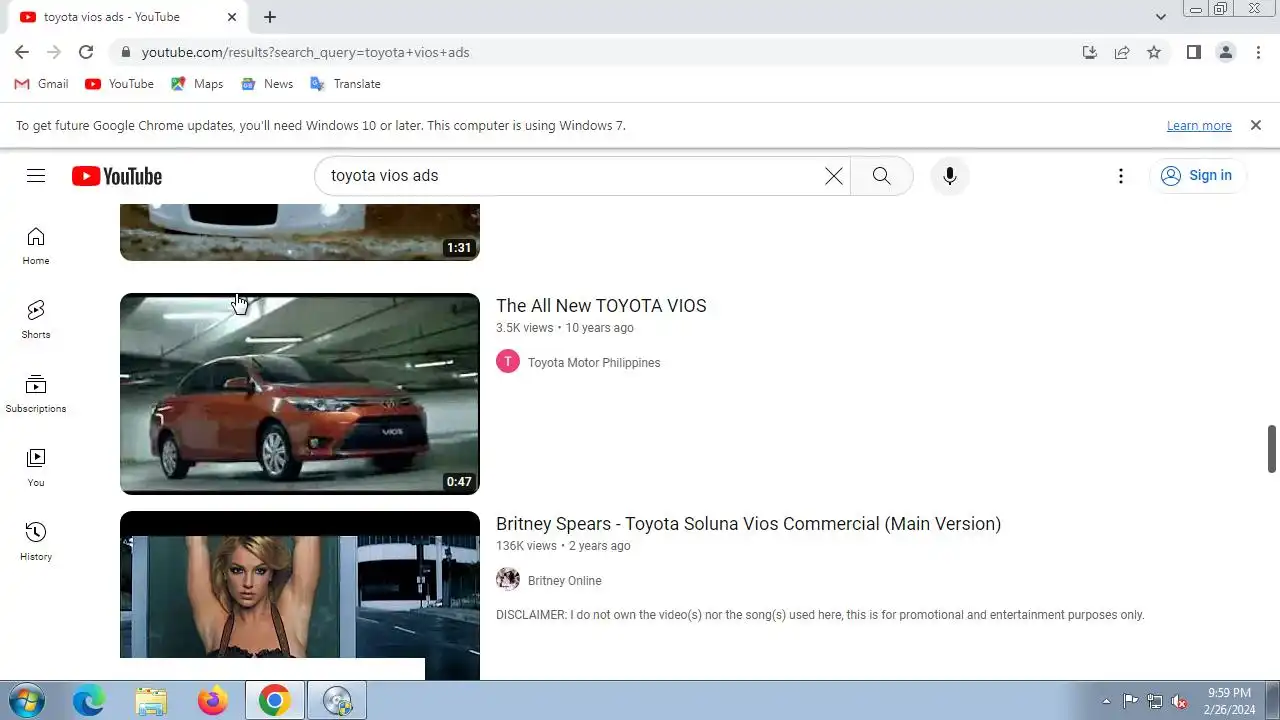Click the Sign in button

1197,176
